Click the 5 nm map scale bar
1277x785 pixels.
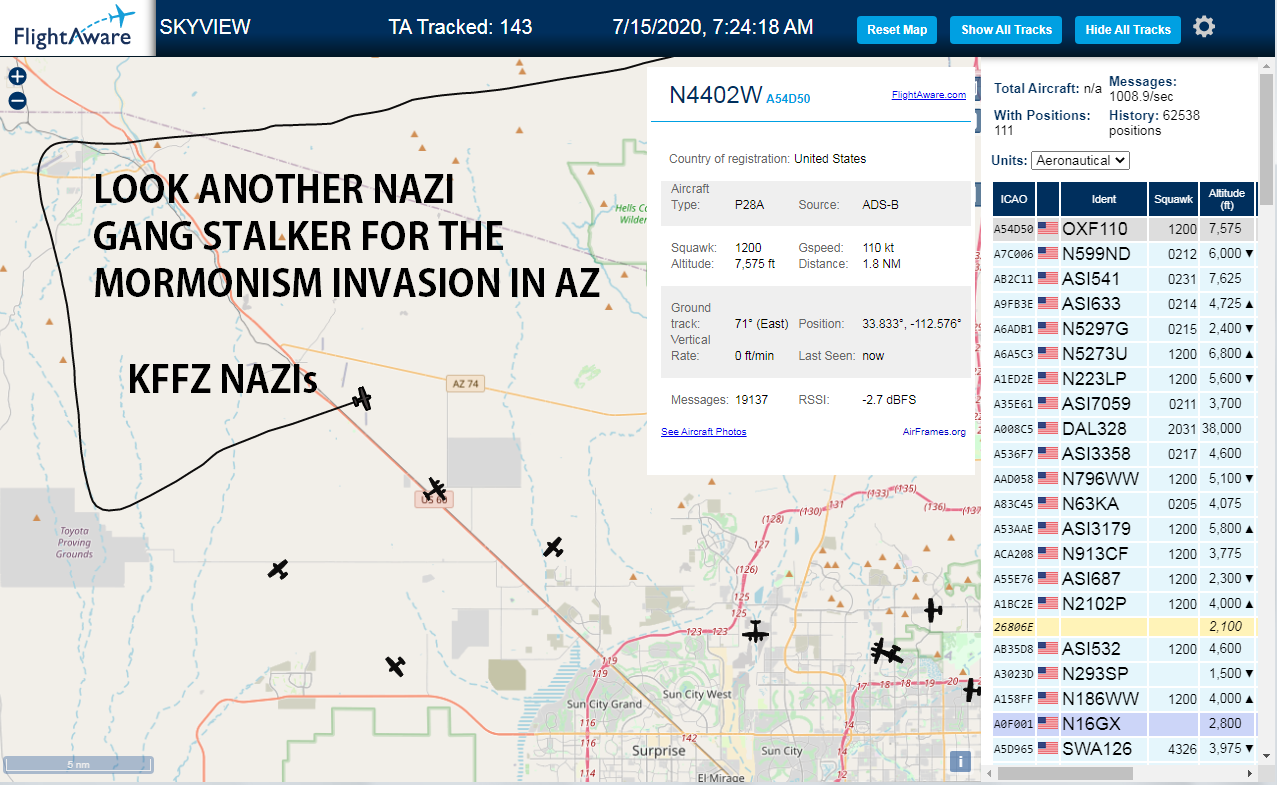click(79, 764)
